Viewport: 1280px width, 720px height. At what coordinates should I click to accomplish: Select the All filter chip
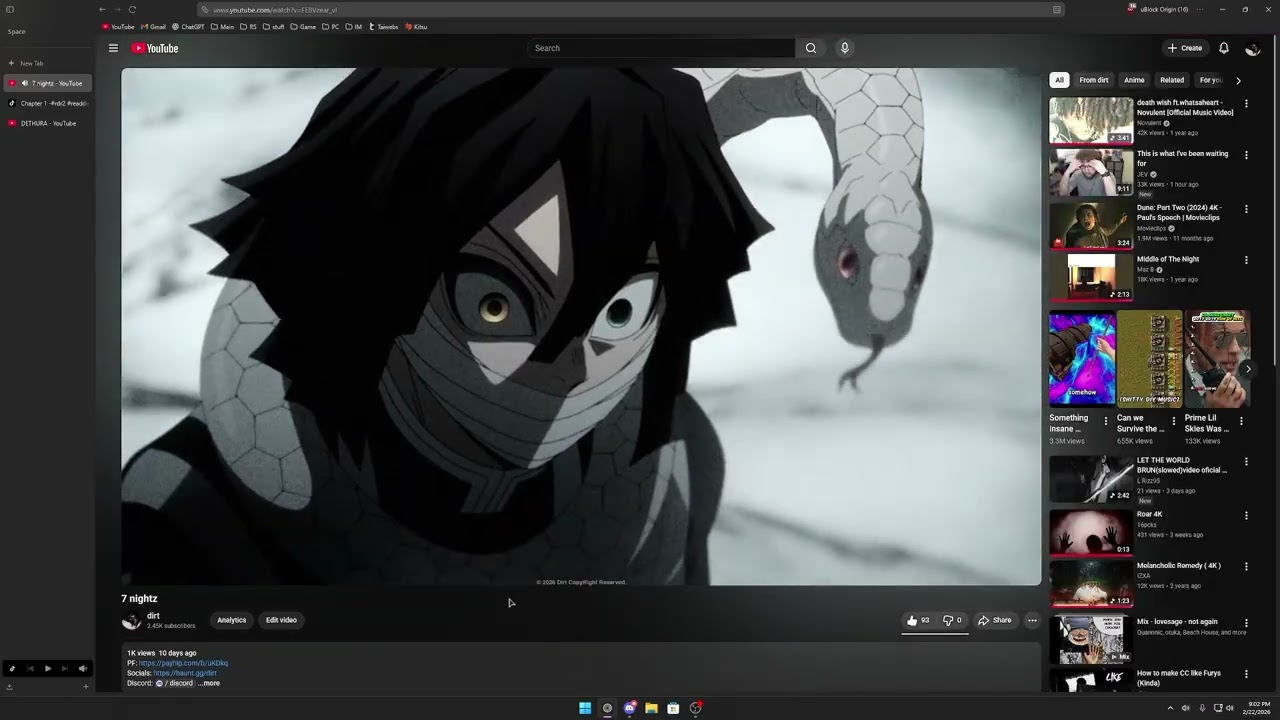[x=1059, y=80]
